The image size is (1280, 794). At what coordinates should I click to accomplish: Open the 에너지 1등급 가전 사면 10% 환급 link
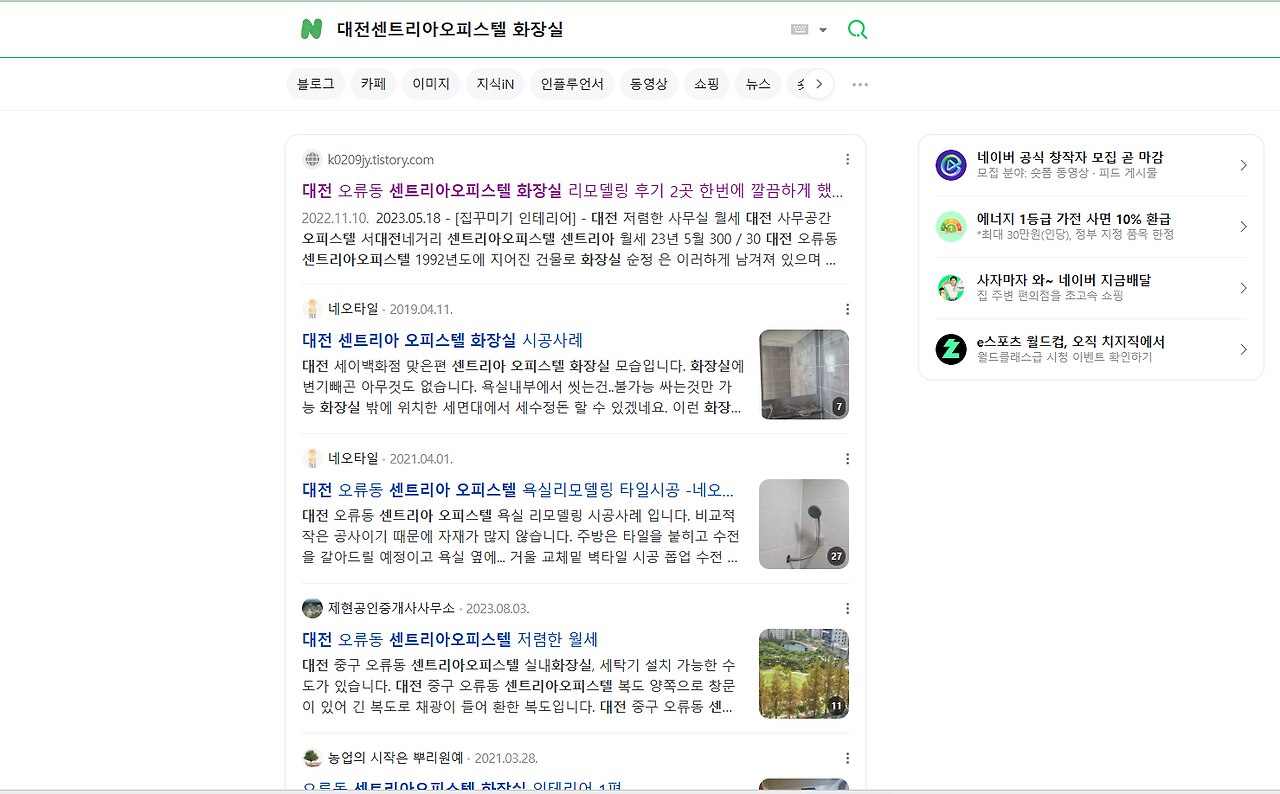click(x=1074, y=219)
